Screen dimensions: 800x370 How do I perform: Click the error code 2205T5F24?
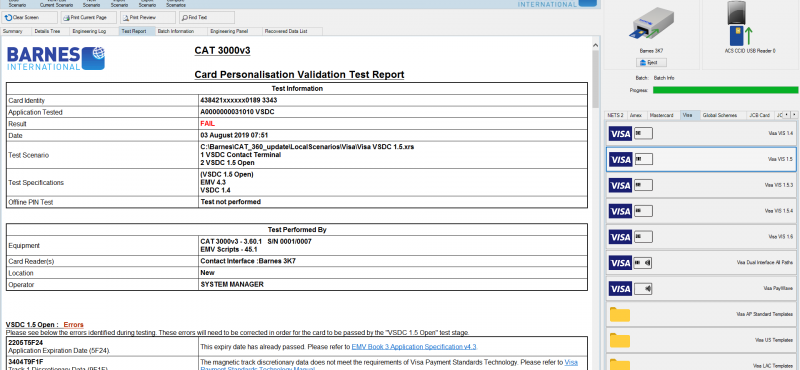click(x=26, y=342)
